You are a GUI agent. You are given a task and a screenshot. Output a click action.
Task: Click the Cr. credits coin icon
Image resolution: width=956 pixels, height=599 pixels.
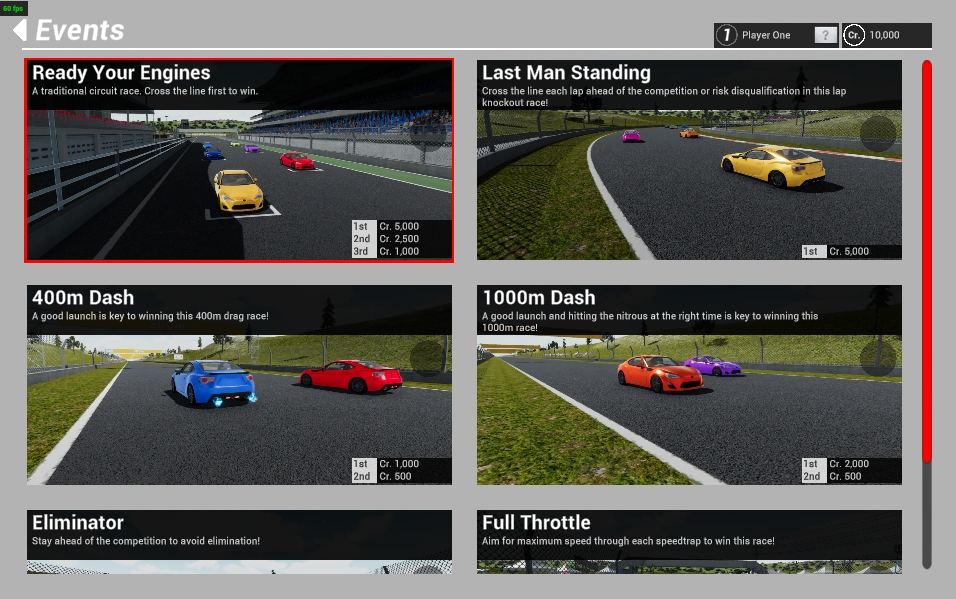point(853,35)
